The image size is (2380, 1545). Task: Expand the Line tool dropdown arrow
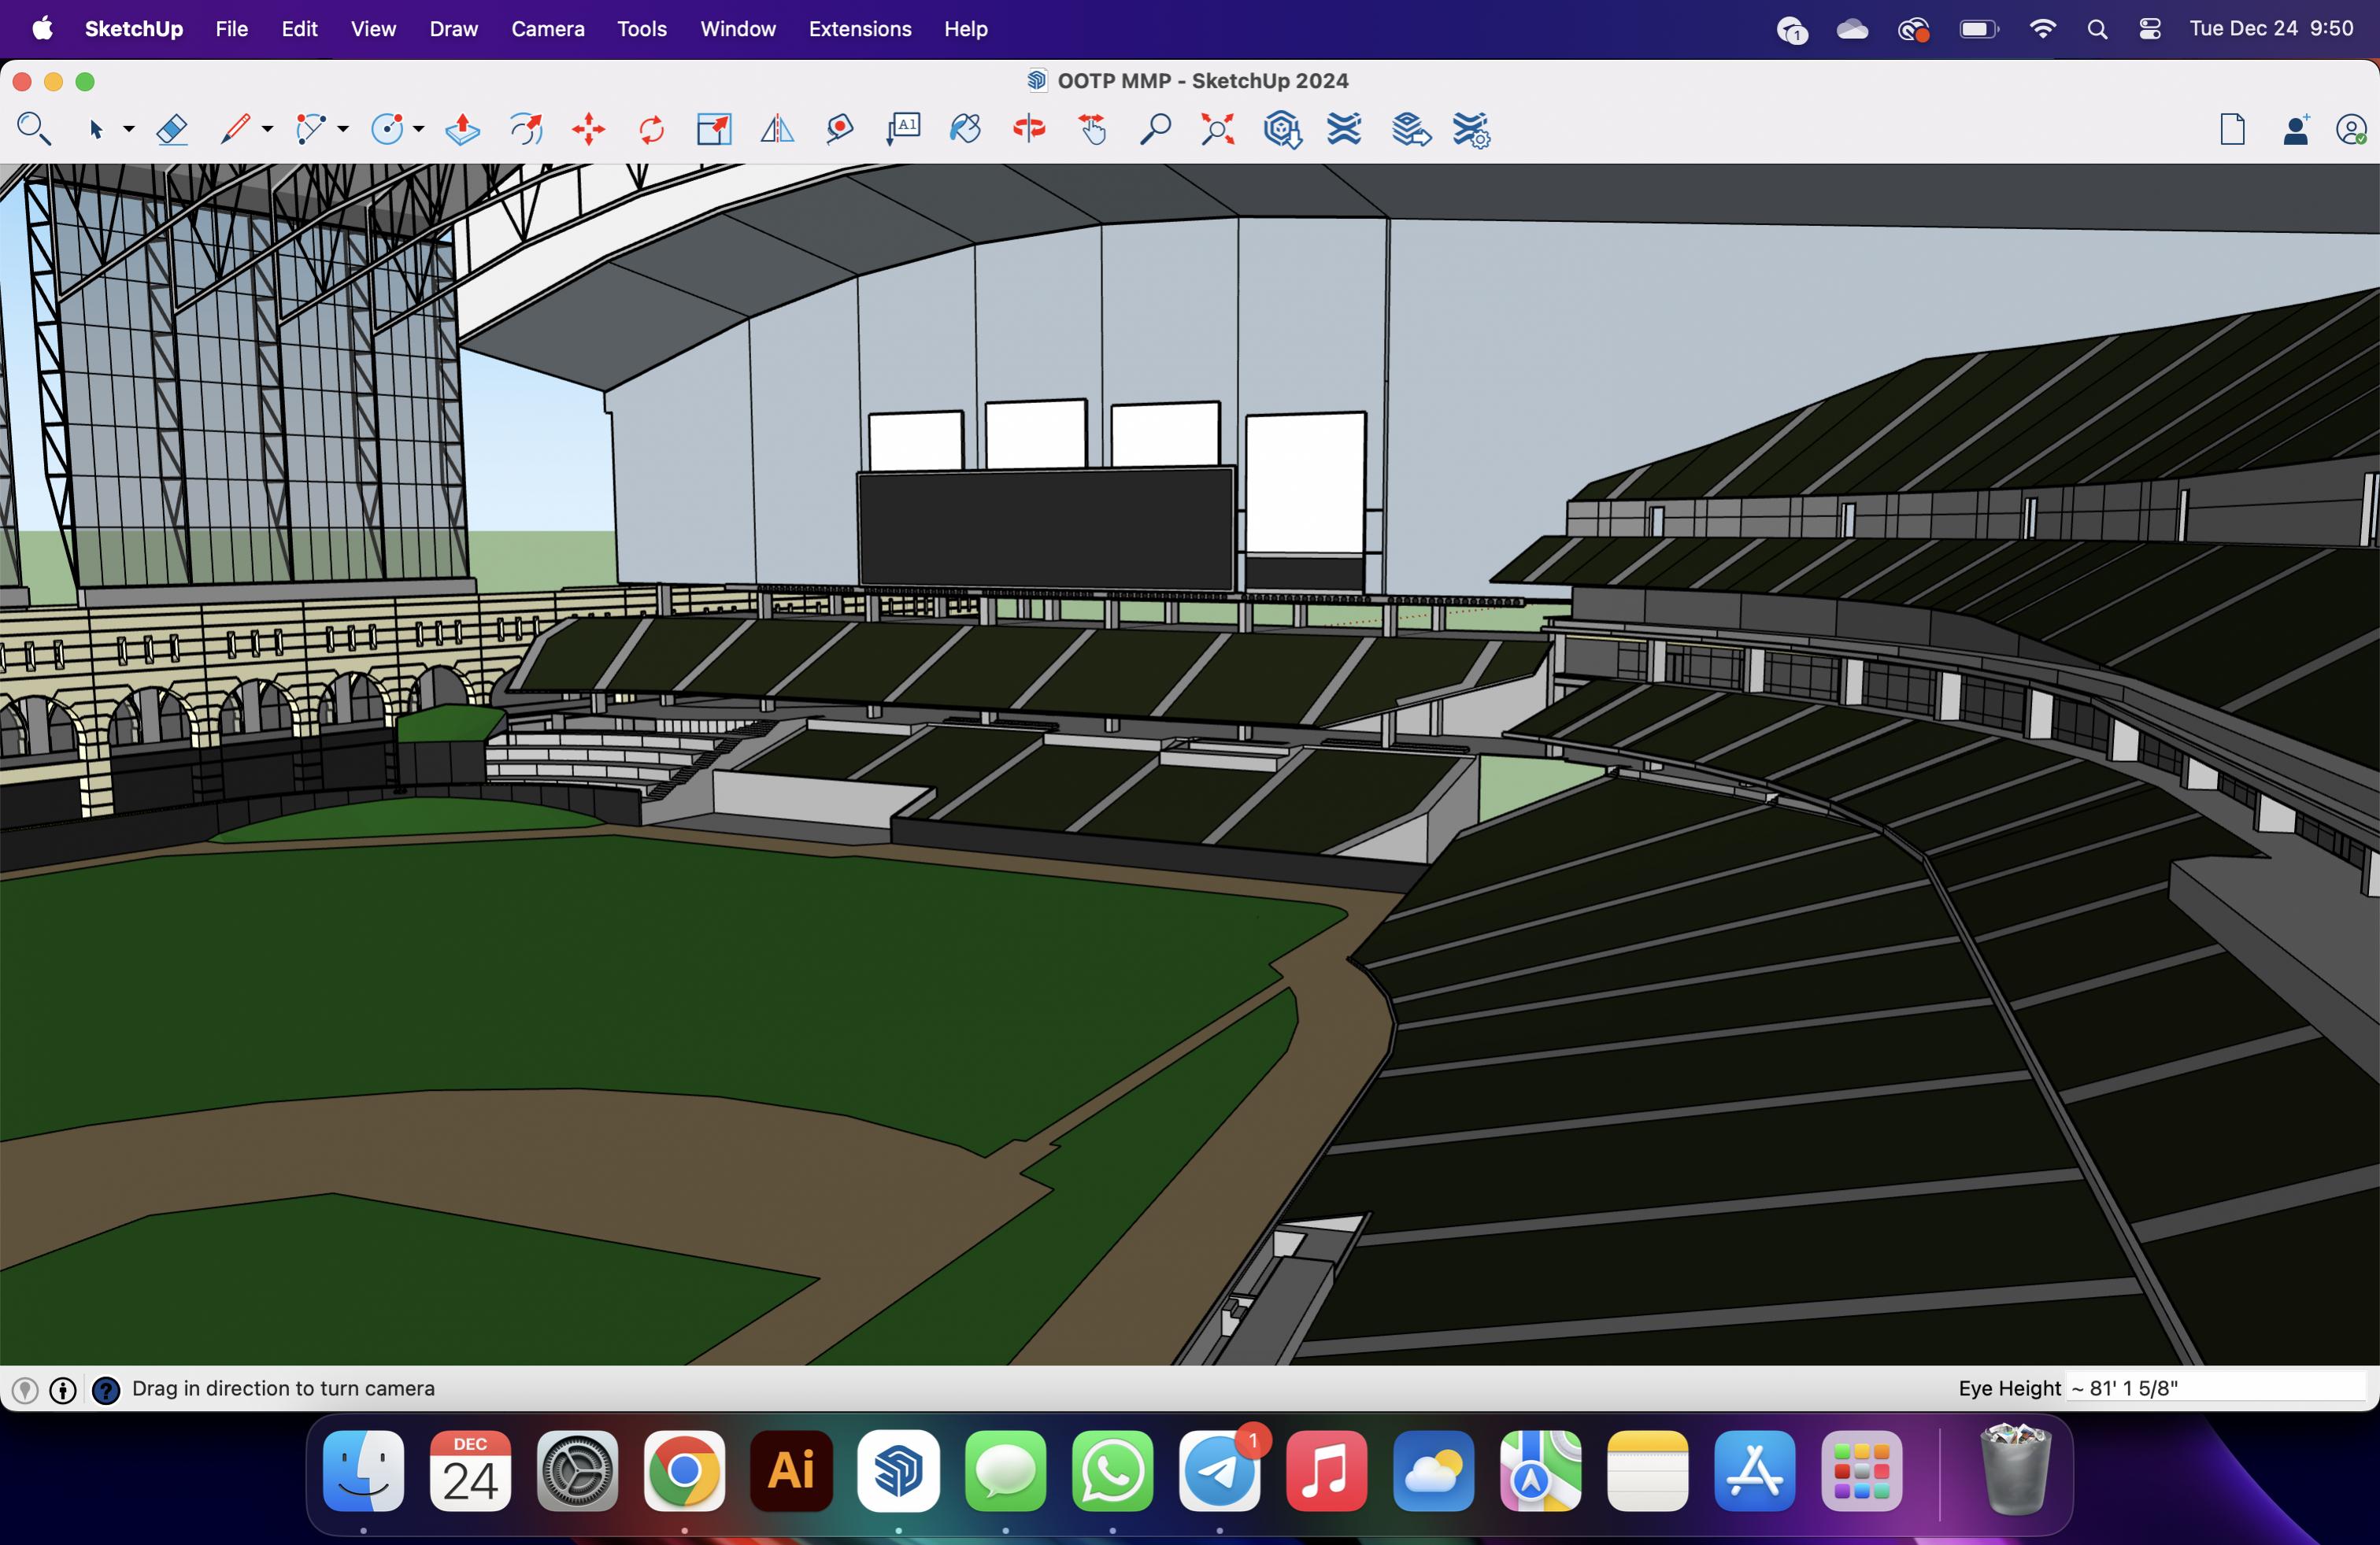tap(267, 129)
